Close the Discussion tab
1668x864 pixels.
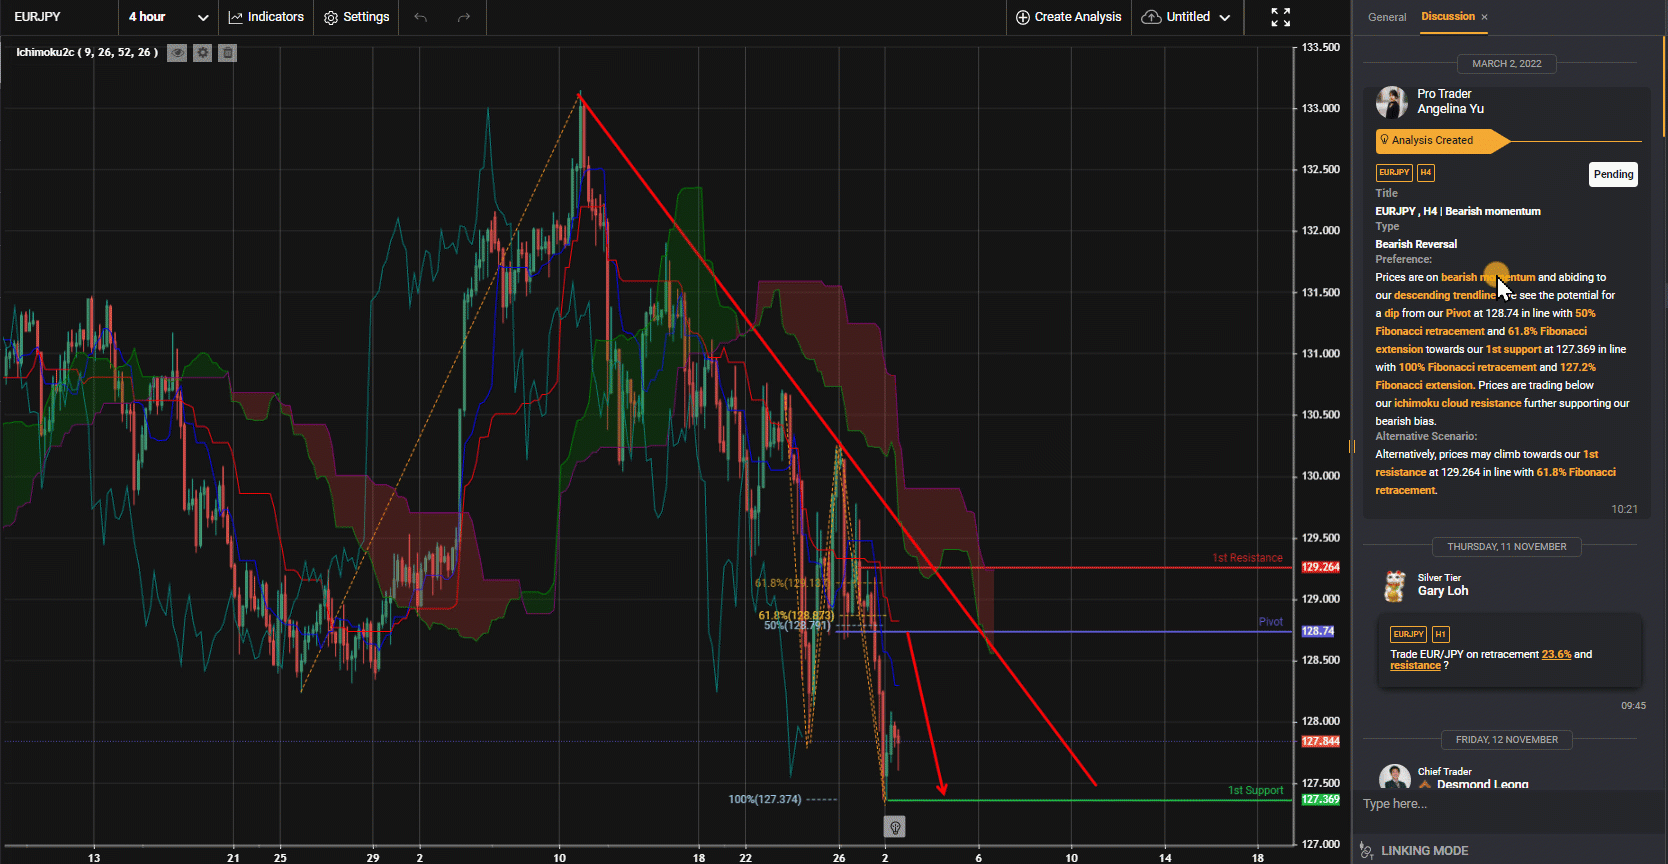coord(1484,17)
